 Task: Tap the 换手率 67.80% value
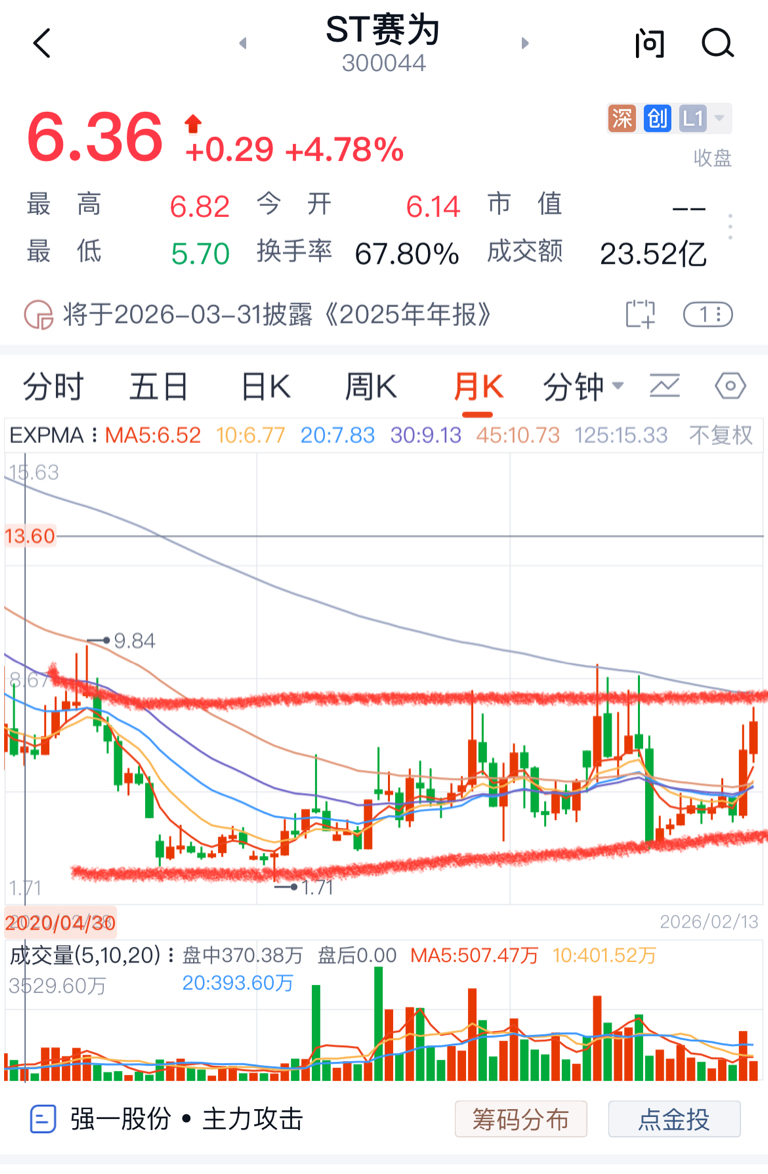406,254
